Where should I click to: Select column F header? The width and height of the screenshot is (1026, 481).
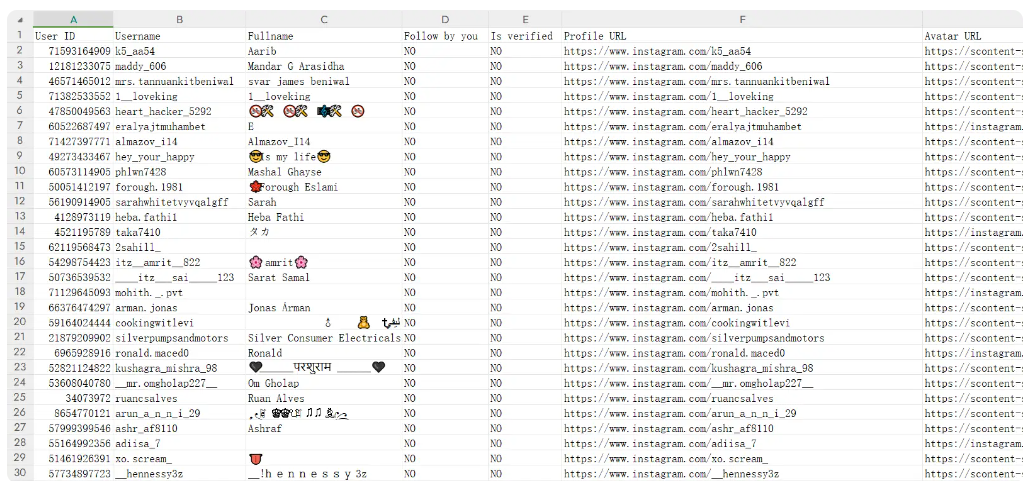(742, 20)
